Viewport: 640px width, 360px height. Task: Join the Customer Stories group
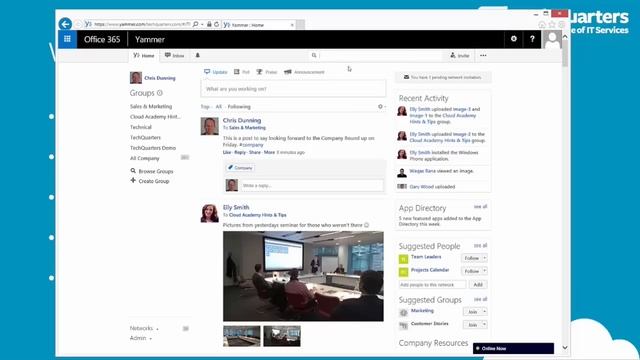point(472,324)
